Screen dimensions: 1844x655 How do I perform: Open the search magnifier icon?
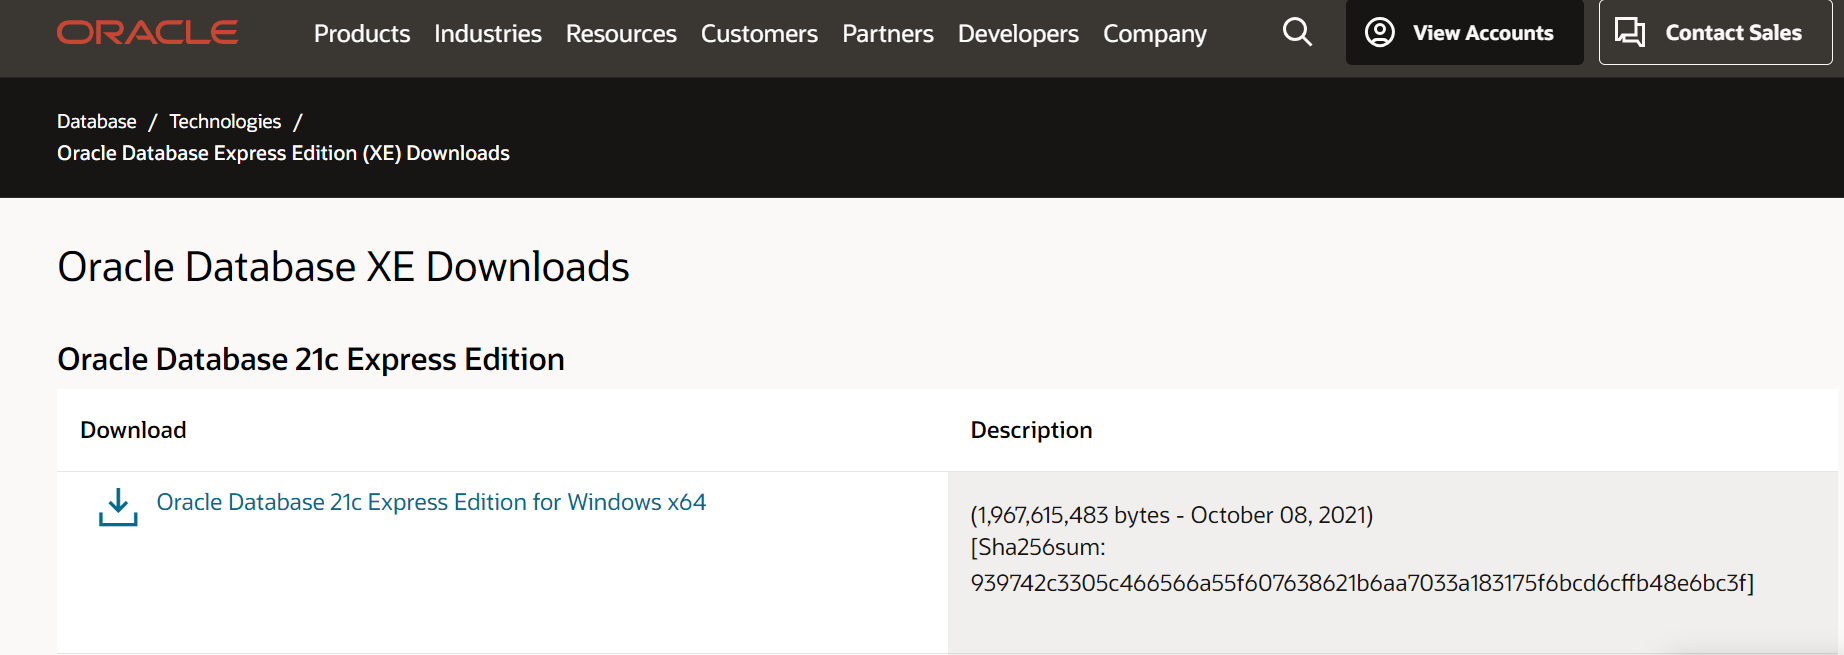[1297, 32]
